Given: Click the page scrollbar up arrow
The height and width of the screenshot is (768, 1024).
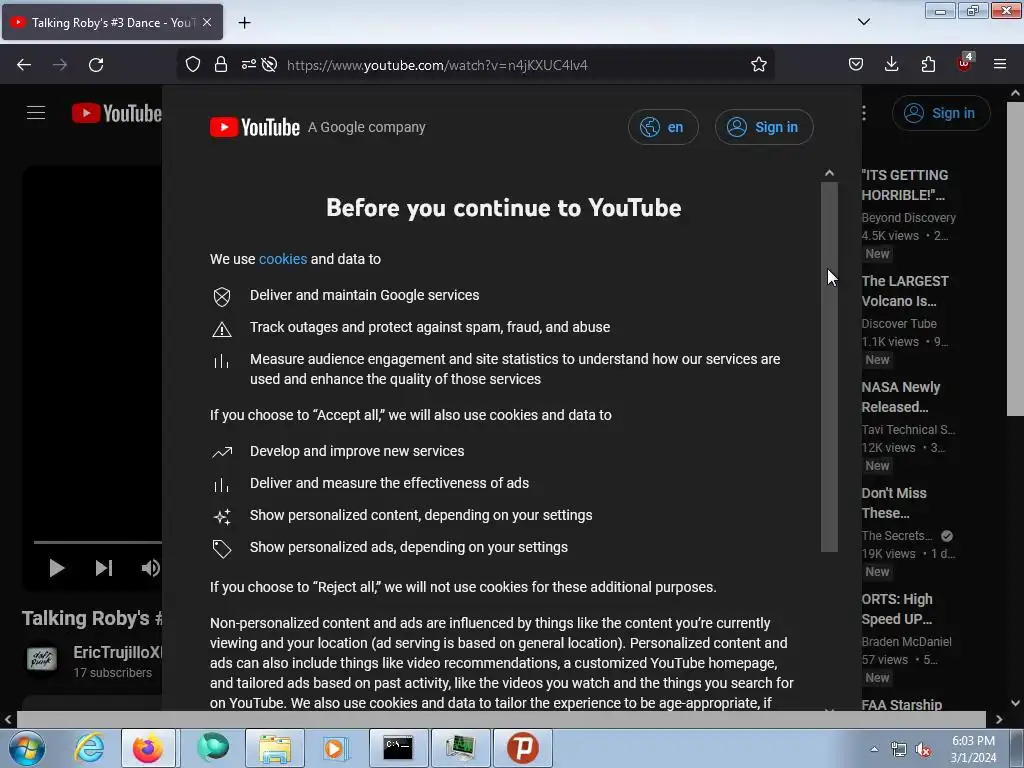Looking at the screenshot, I should tap(1016, 93).
